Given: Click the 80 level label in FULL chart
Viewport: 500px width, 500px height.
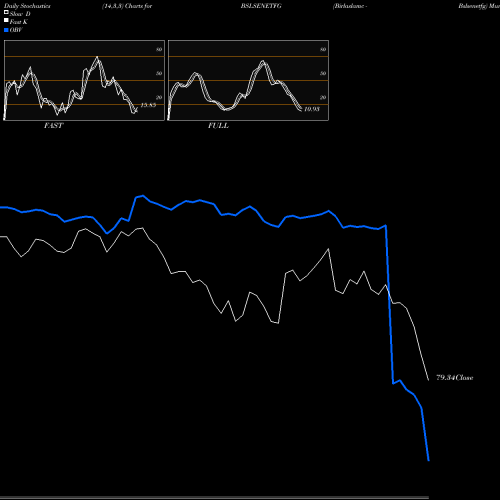Looking at the screenshot, I should click(x=323, y=49).
